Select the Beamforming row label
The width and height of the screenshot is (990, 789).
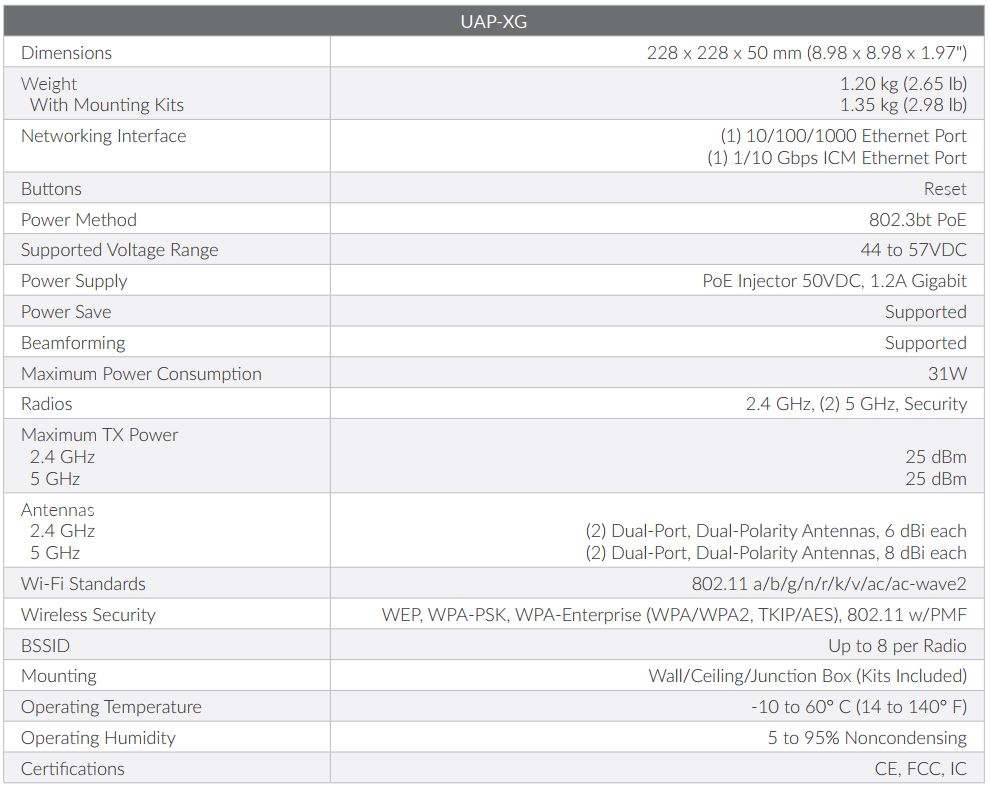[73, 343]
